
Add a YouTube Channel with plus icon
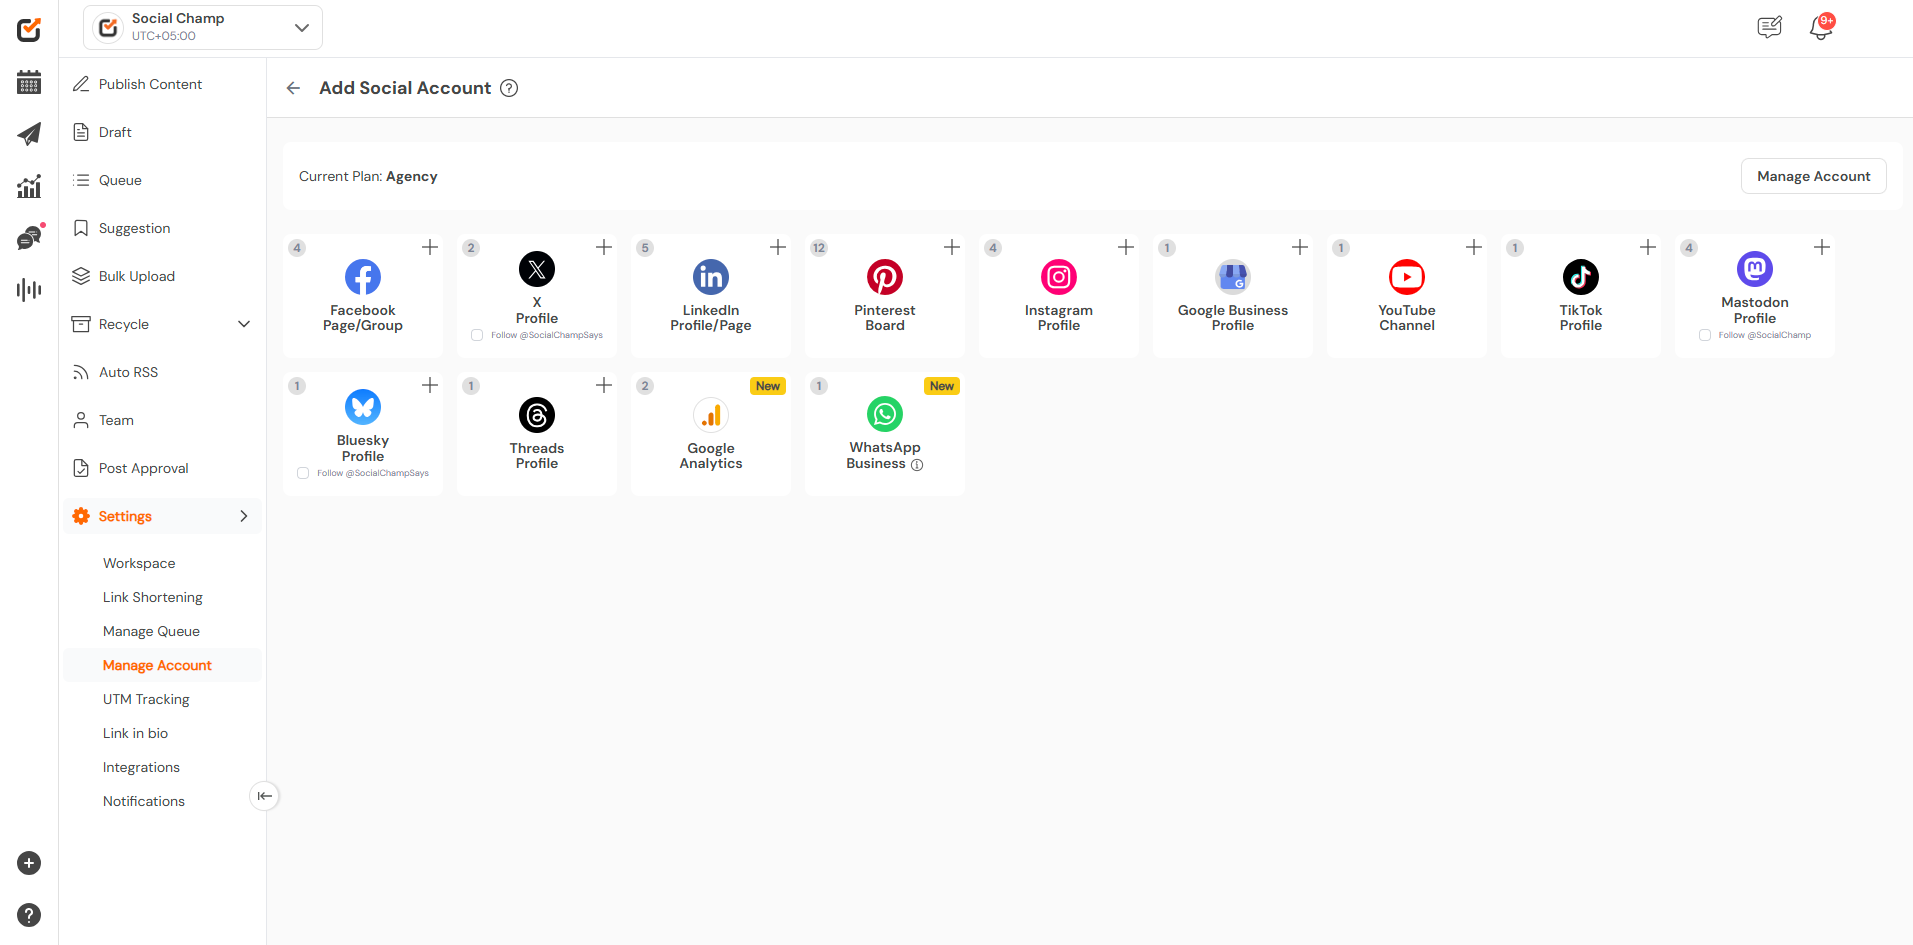(1474, 247)
